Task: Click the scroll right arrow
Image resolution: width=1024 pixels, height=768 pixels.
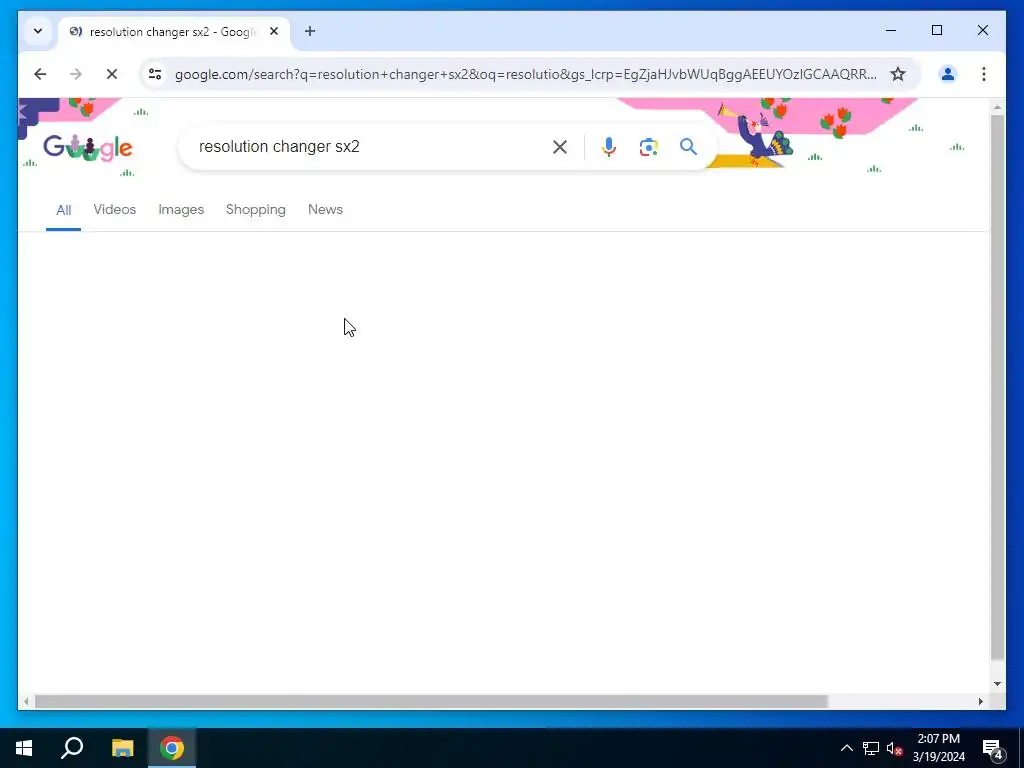Action: pyautogui.click(x=981, y=701)
